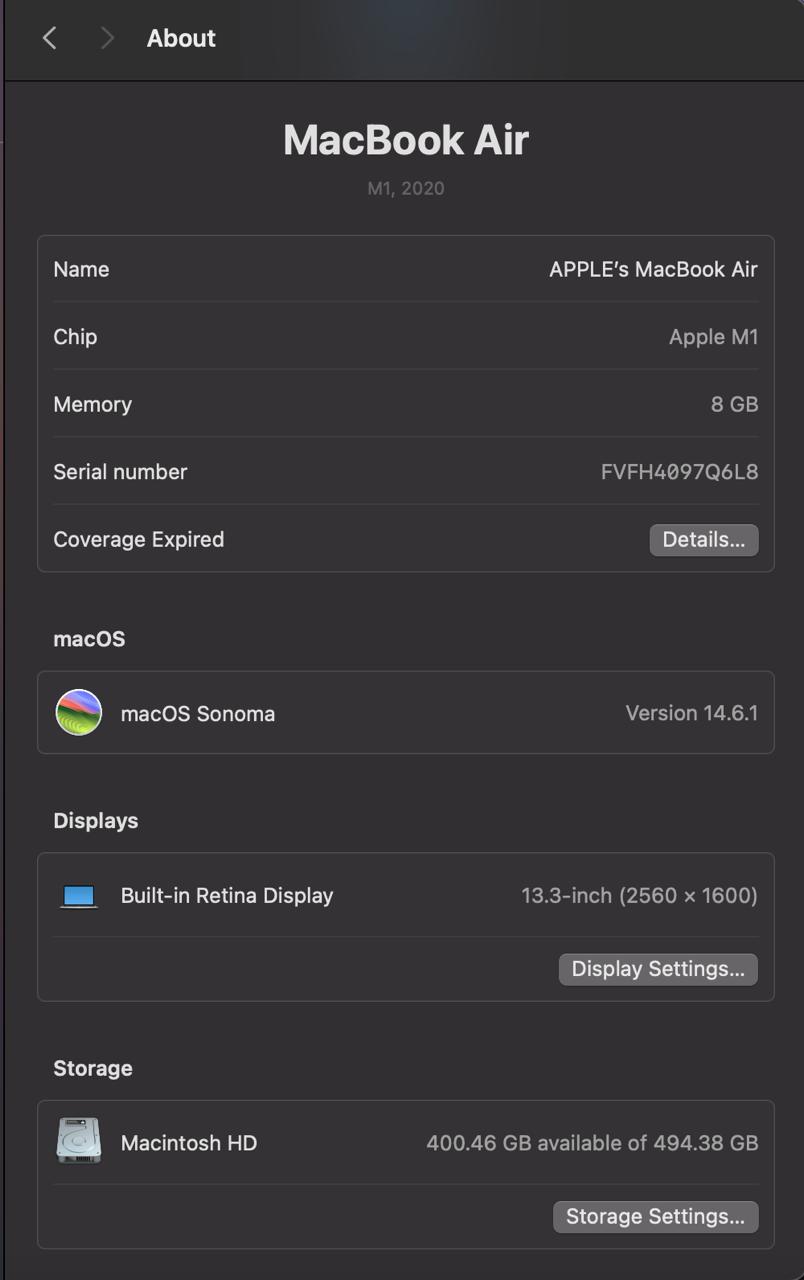Image resolution: width=804 pixels, height=1280 pixels.
Task: Click the Displays section heading
Action: tap(96, 821)
